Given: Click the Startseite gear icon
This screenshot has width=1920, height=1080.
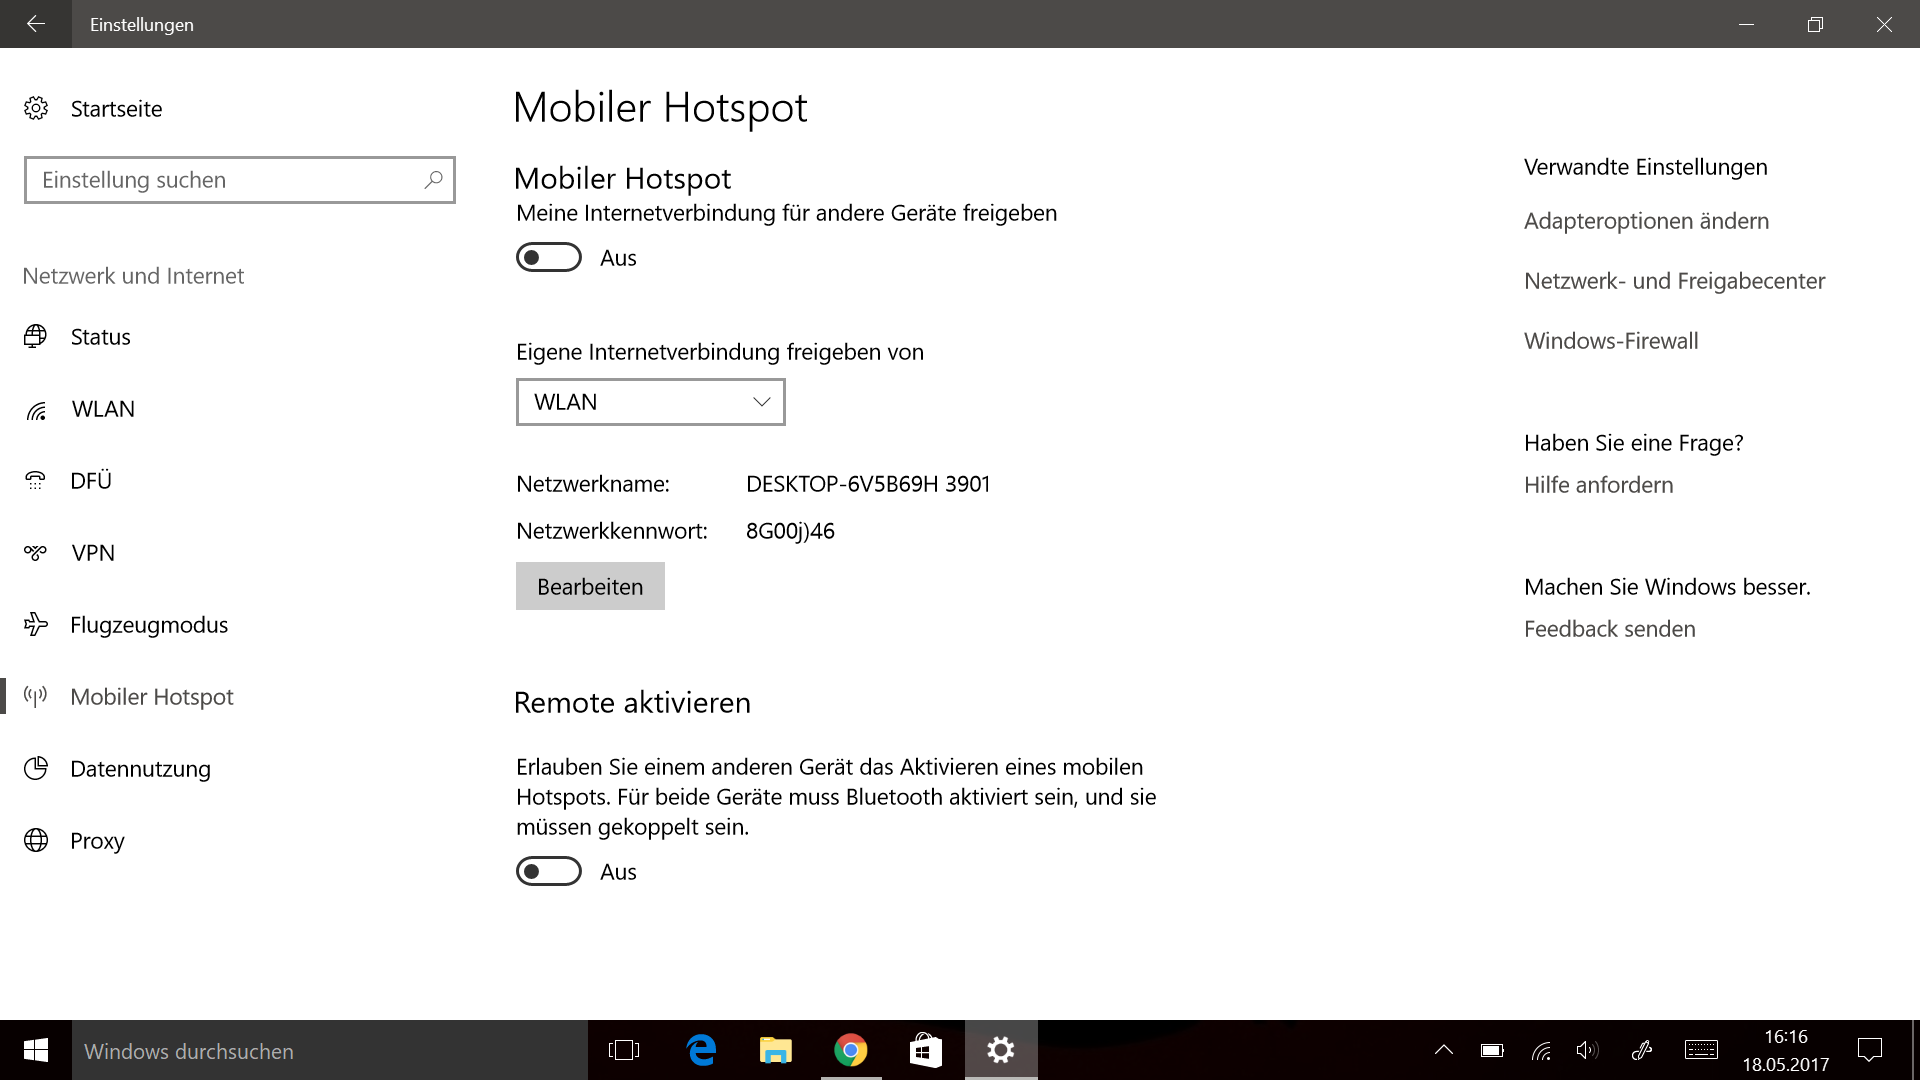Looking at the screenshot, I should click(36, 108).
